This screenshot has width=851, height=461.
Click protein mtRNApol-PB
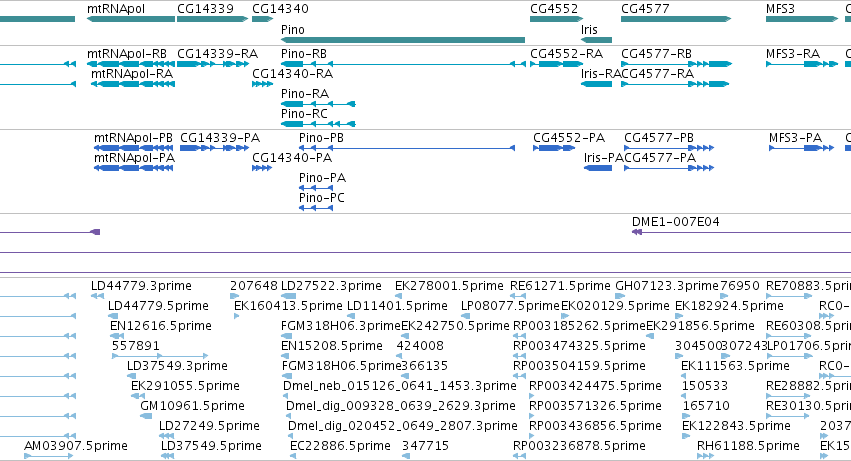pyautogui.click(x=134, y=148)
